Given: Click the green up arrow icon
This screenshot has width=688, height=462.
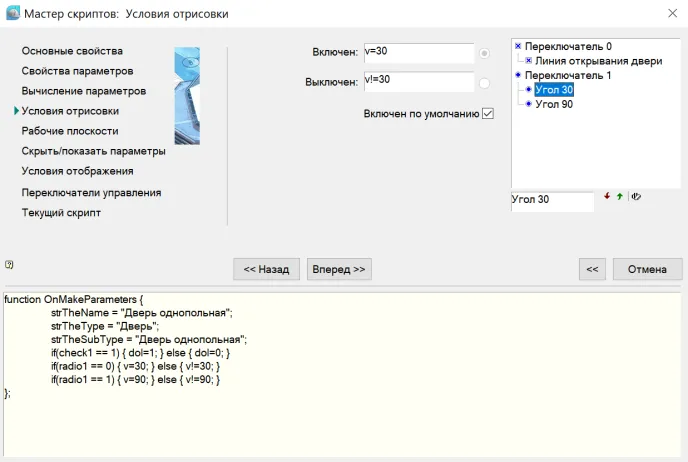Looking at the screenshot, I should [620, 196].
